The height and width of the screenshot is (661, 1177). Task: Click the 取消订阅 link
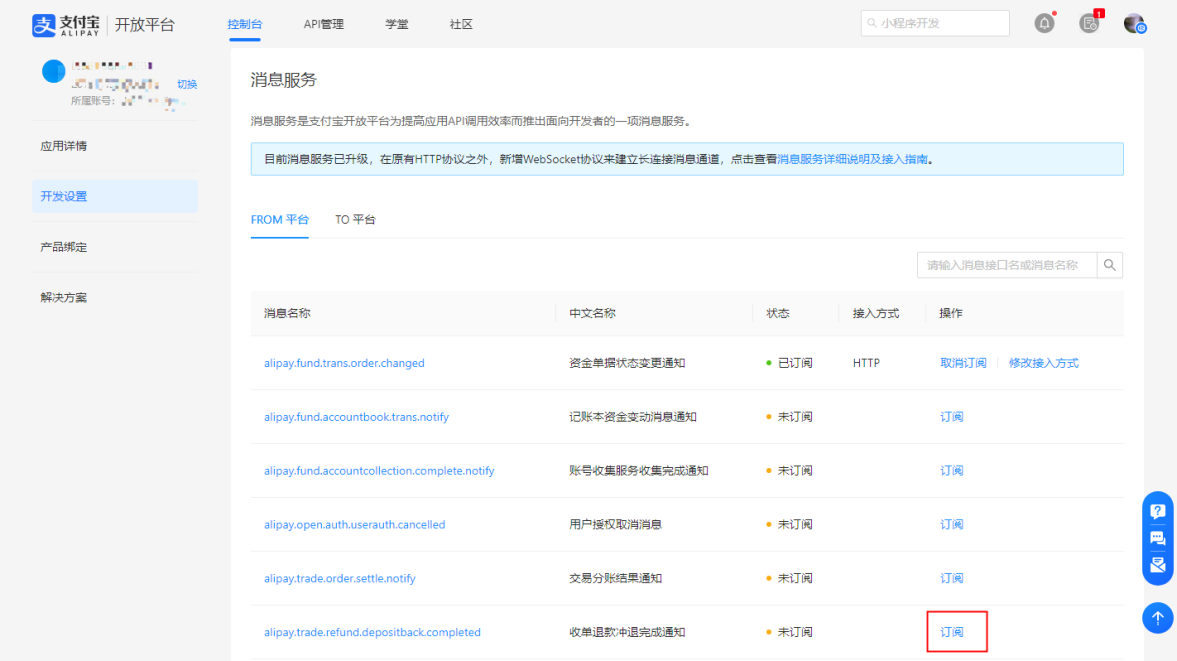point(963,363)
